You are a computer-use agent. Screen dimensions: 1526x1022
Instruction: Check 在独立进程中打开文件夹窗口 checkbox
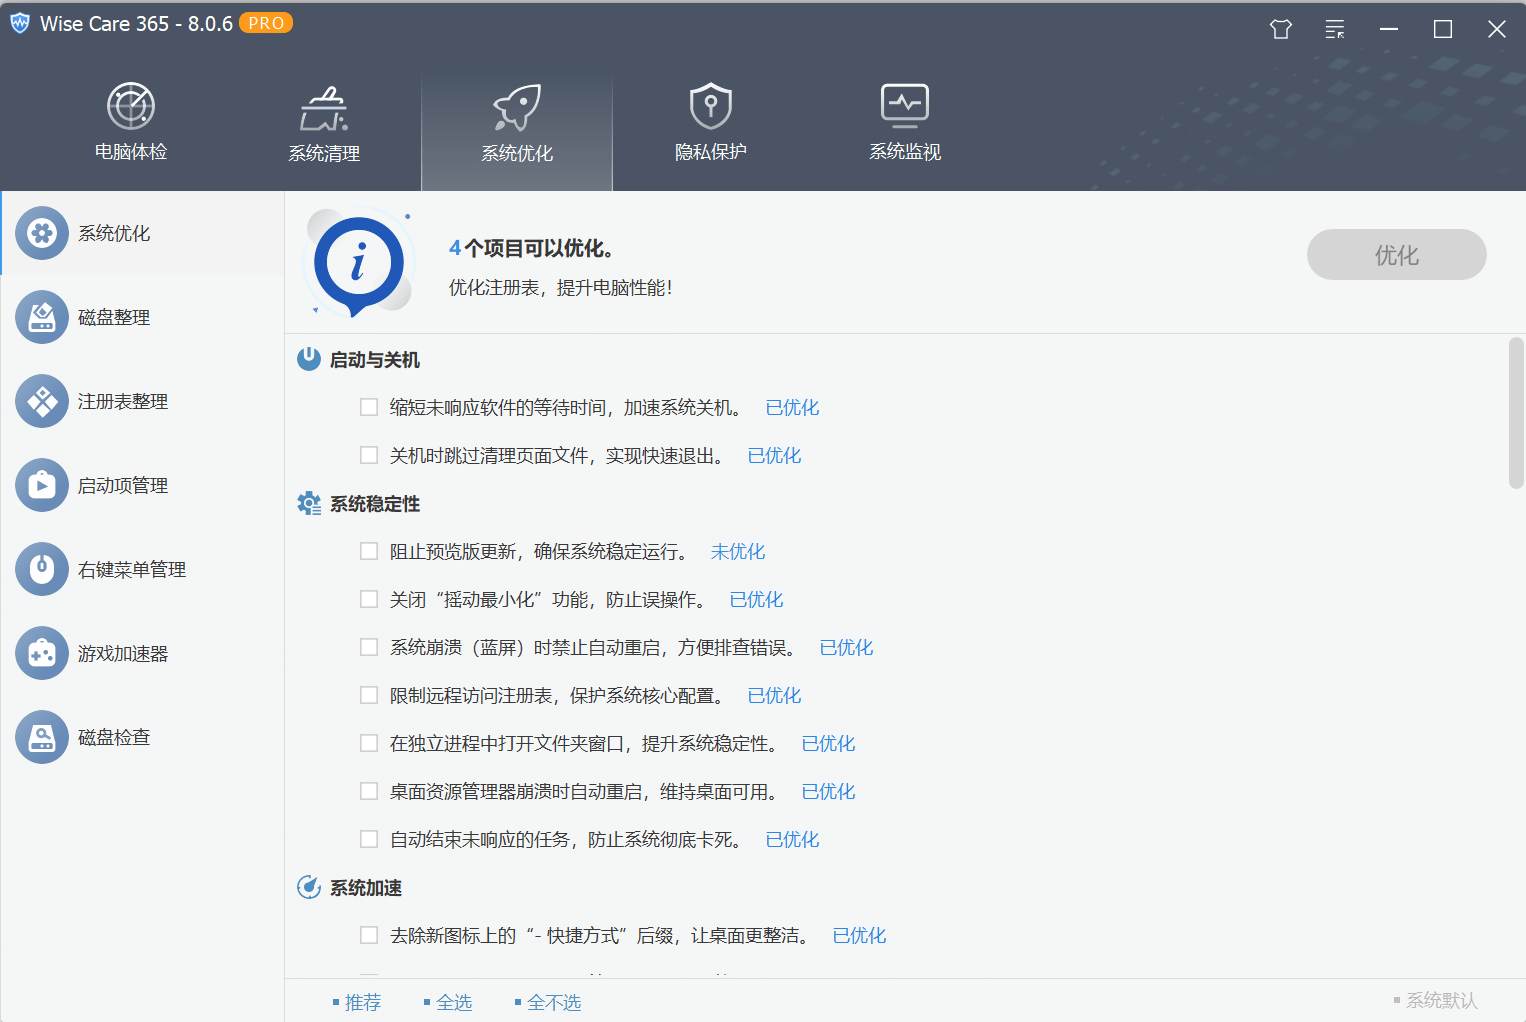click(369, 743)
